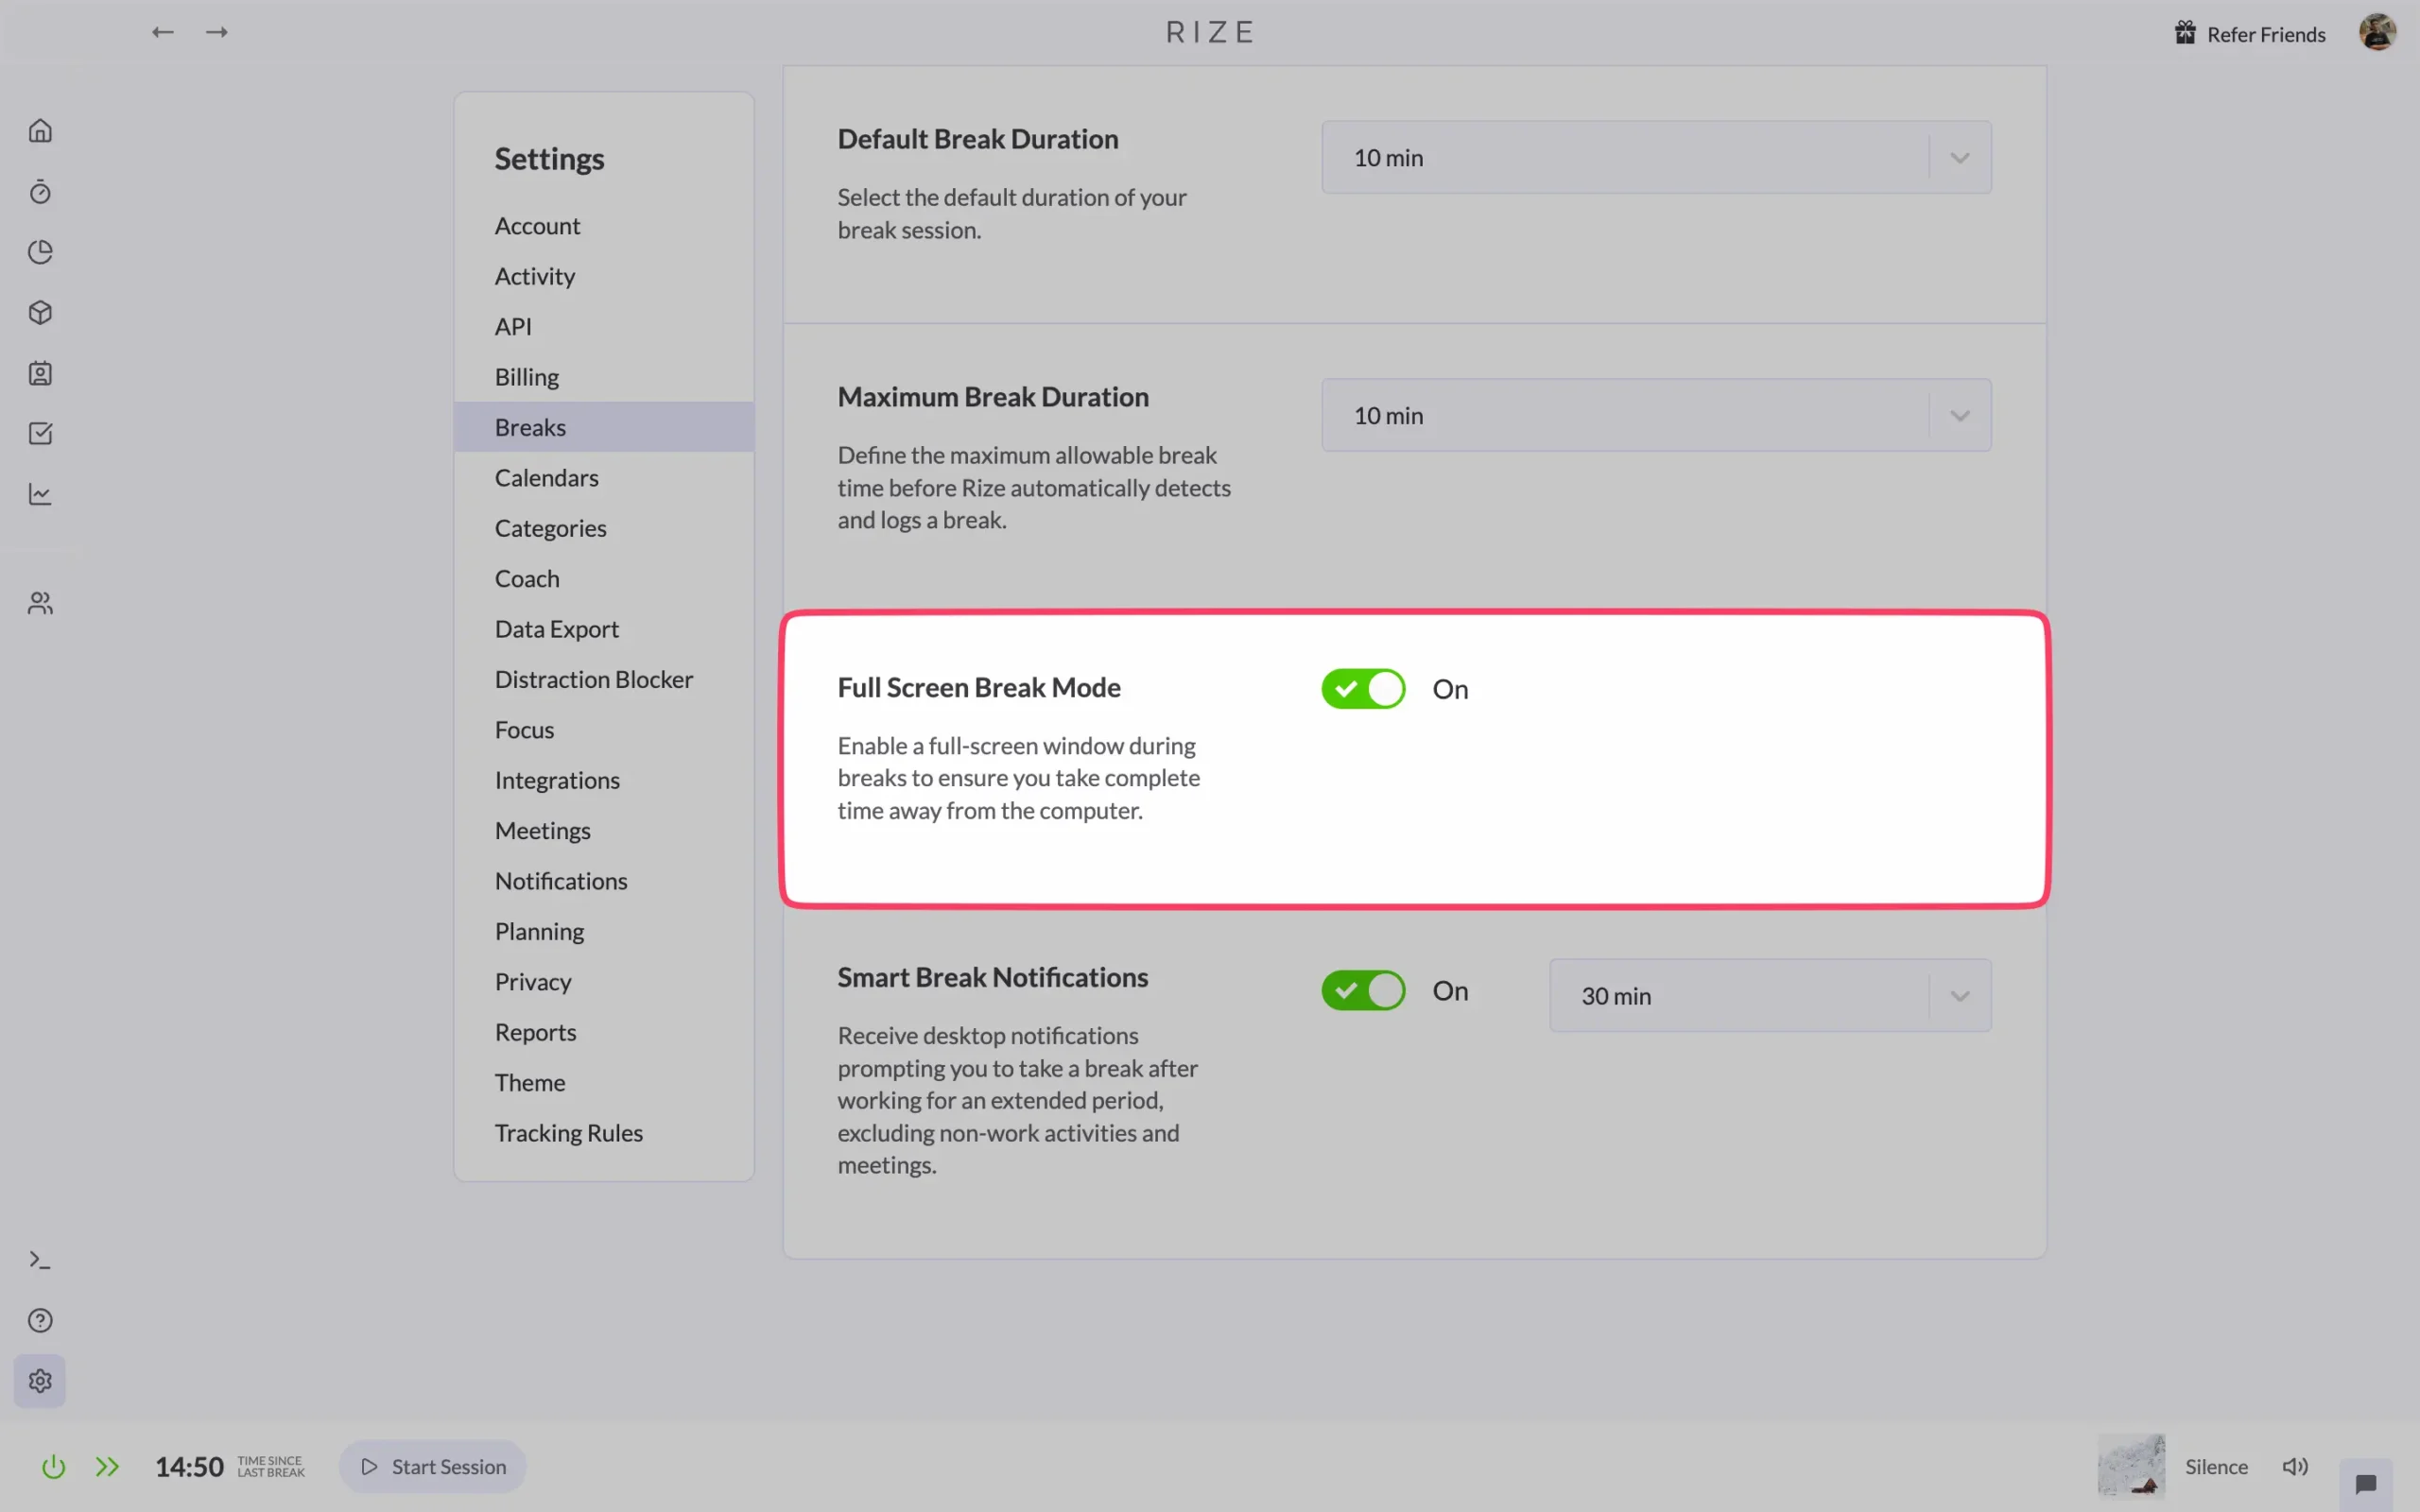
Task: Open the 30 min notification interval dropdown
Action: click(x=1770, y=996)
